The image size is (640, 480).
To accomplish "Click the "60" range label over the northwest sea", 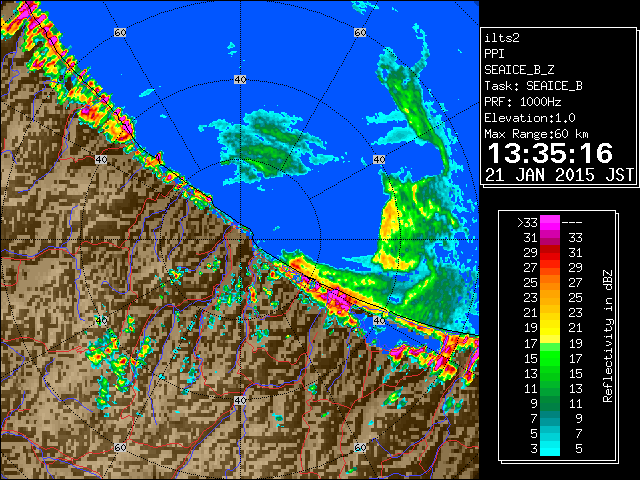I will pos(120,32).
